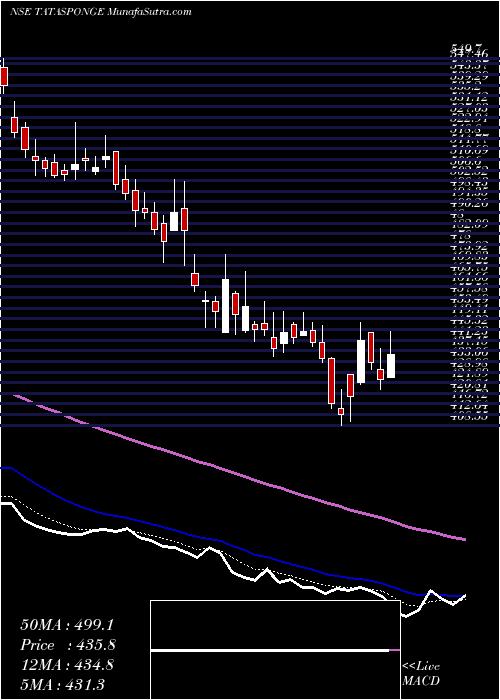Viewport: 500px width, 700px height.
Task: Click the NSE TATASPONGE MunafaSutra.com title
Action: click(100, 12)
